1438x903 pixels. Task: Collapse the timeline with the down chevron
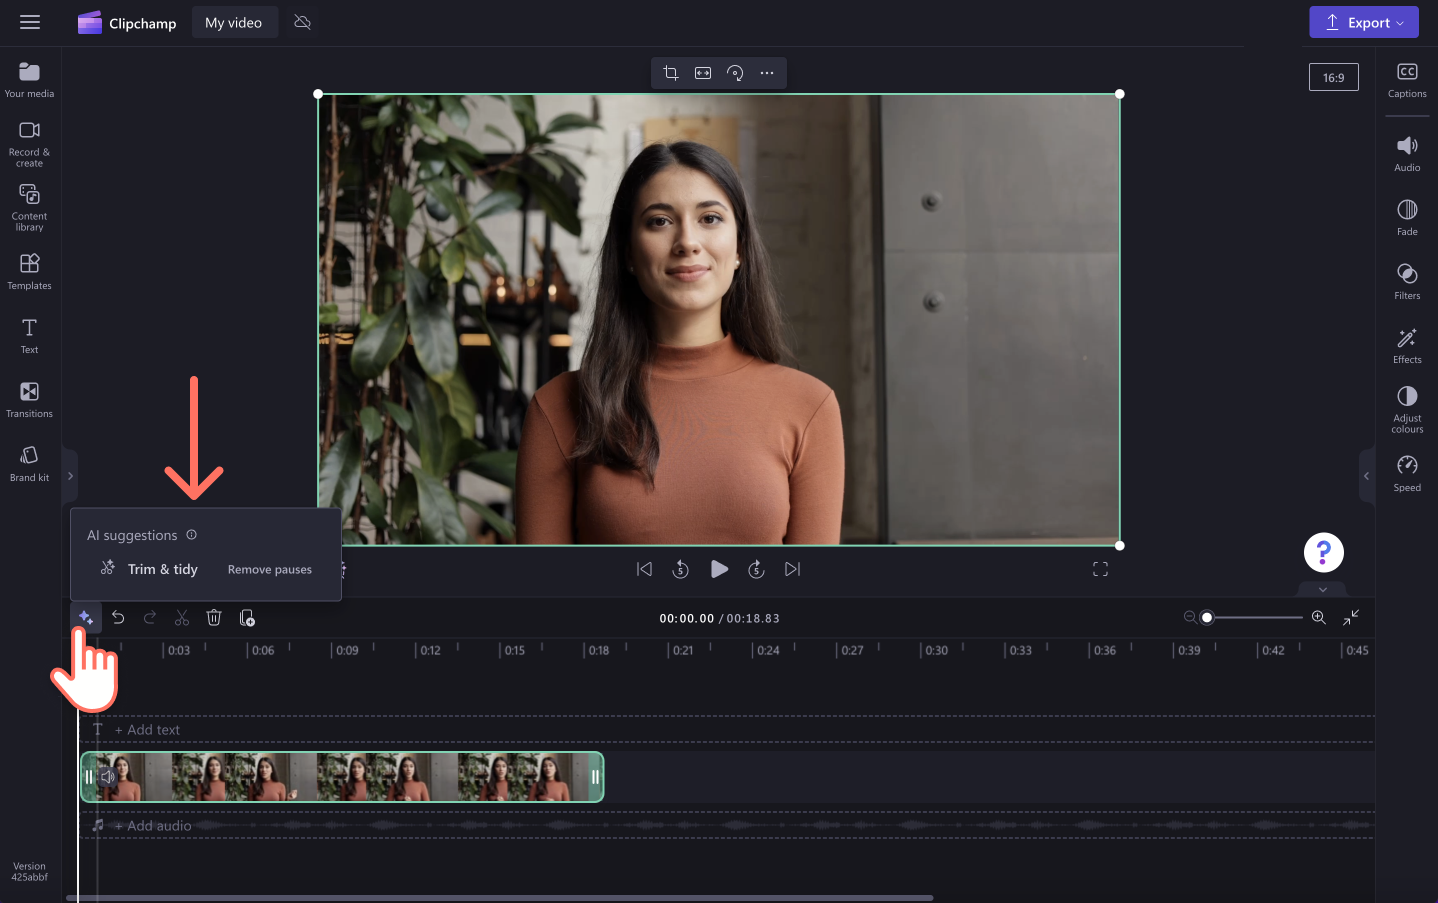[1323, 589]
